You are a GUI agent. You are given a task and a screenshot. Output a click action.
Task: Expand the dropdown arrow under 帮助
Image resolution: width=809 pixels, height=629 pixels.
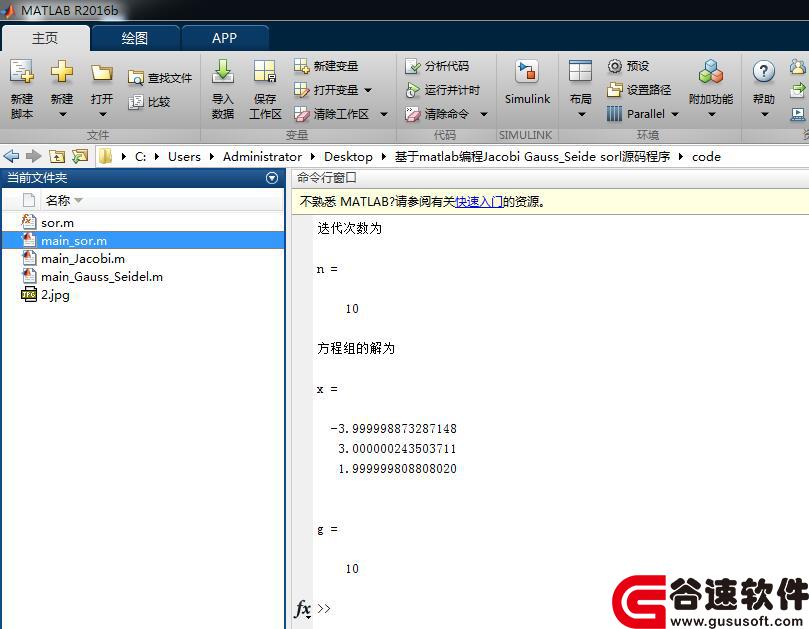click(765, 114)
